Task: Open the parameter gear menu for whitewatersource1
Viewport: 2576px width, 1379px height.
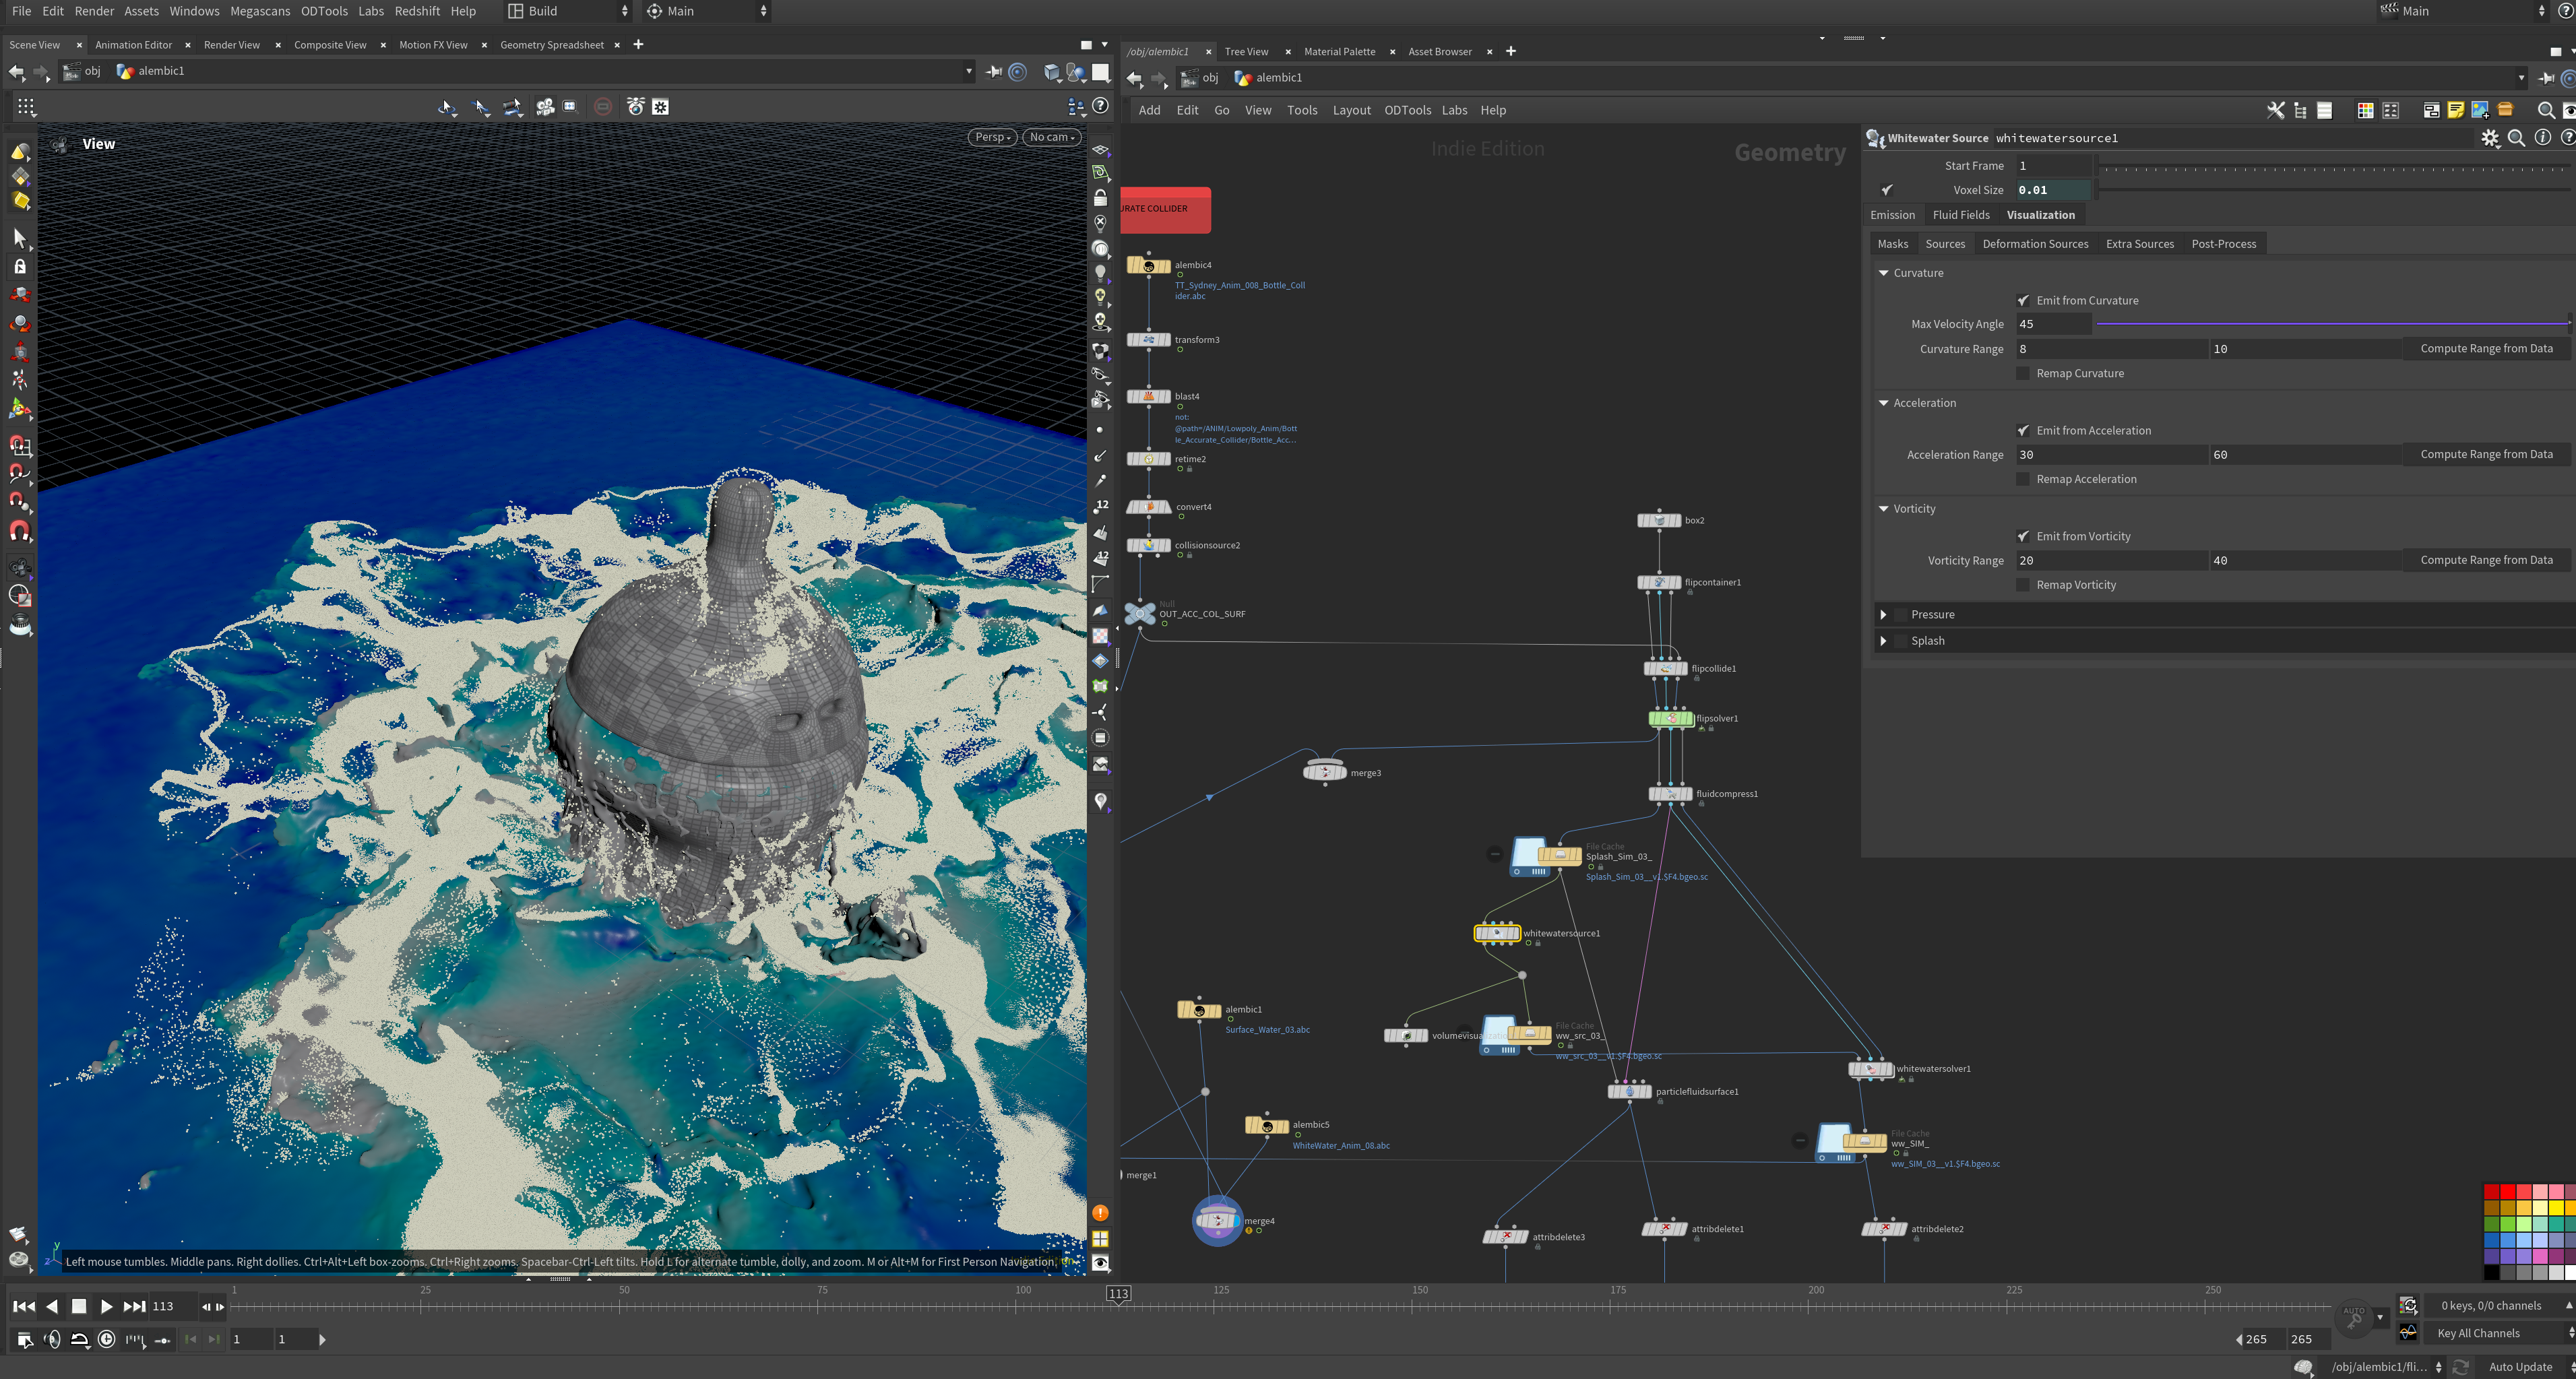Action: [2490, 138]
